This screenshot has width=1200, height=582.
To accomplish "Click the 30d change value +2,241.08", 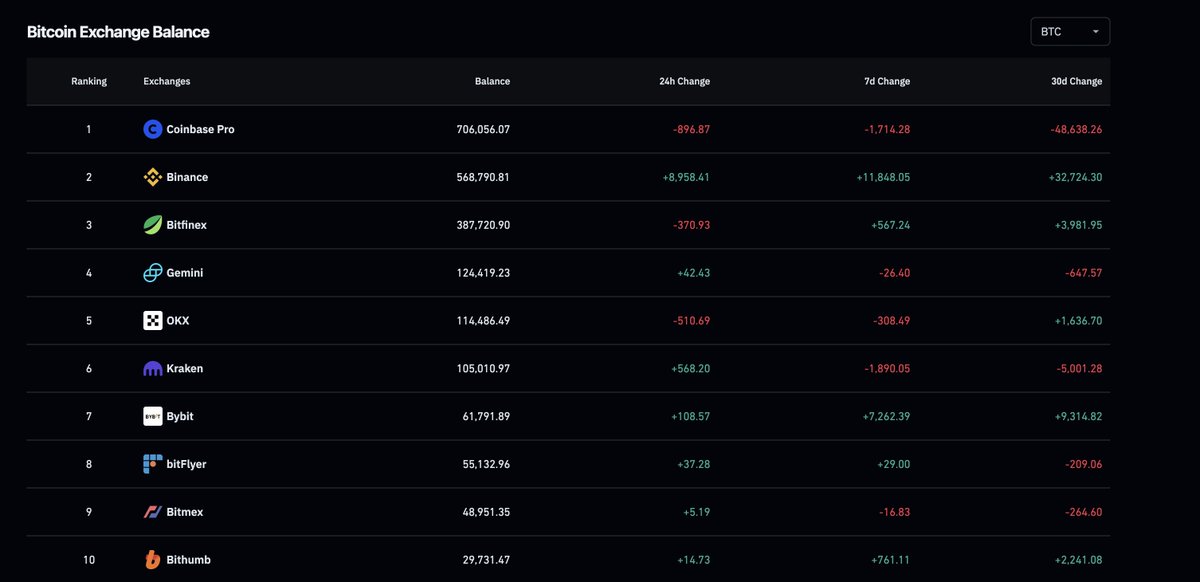I will click(1078, 560).
